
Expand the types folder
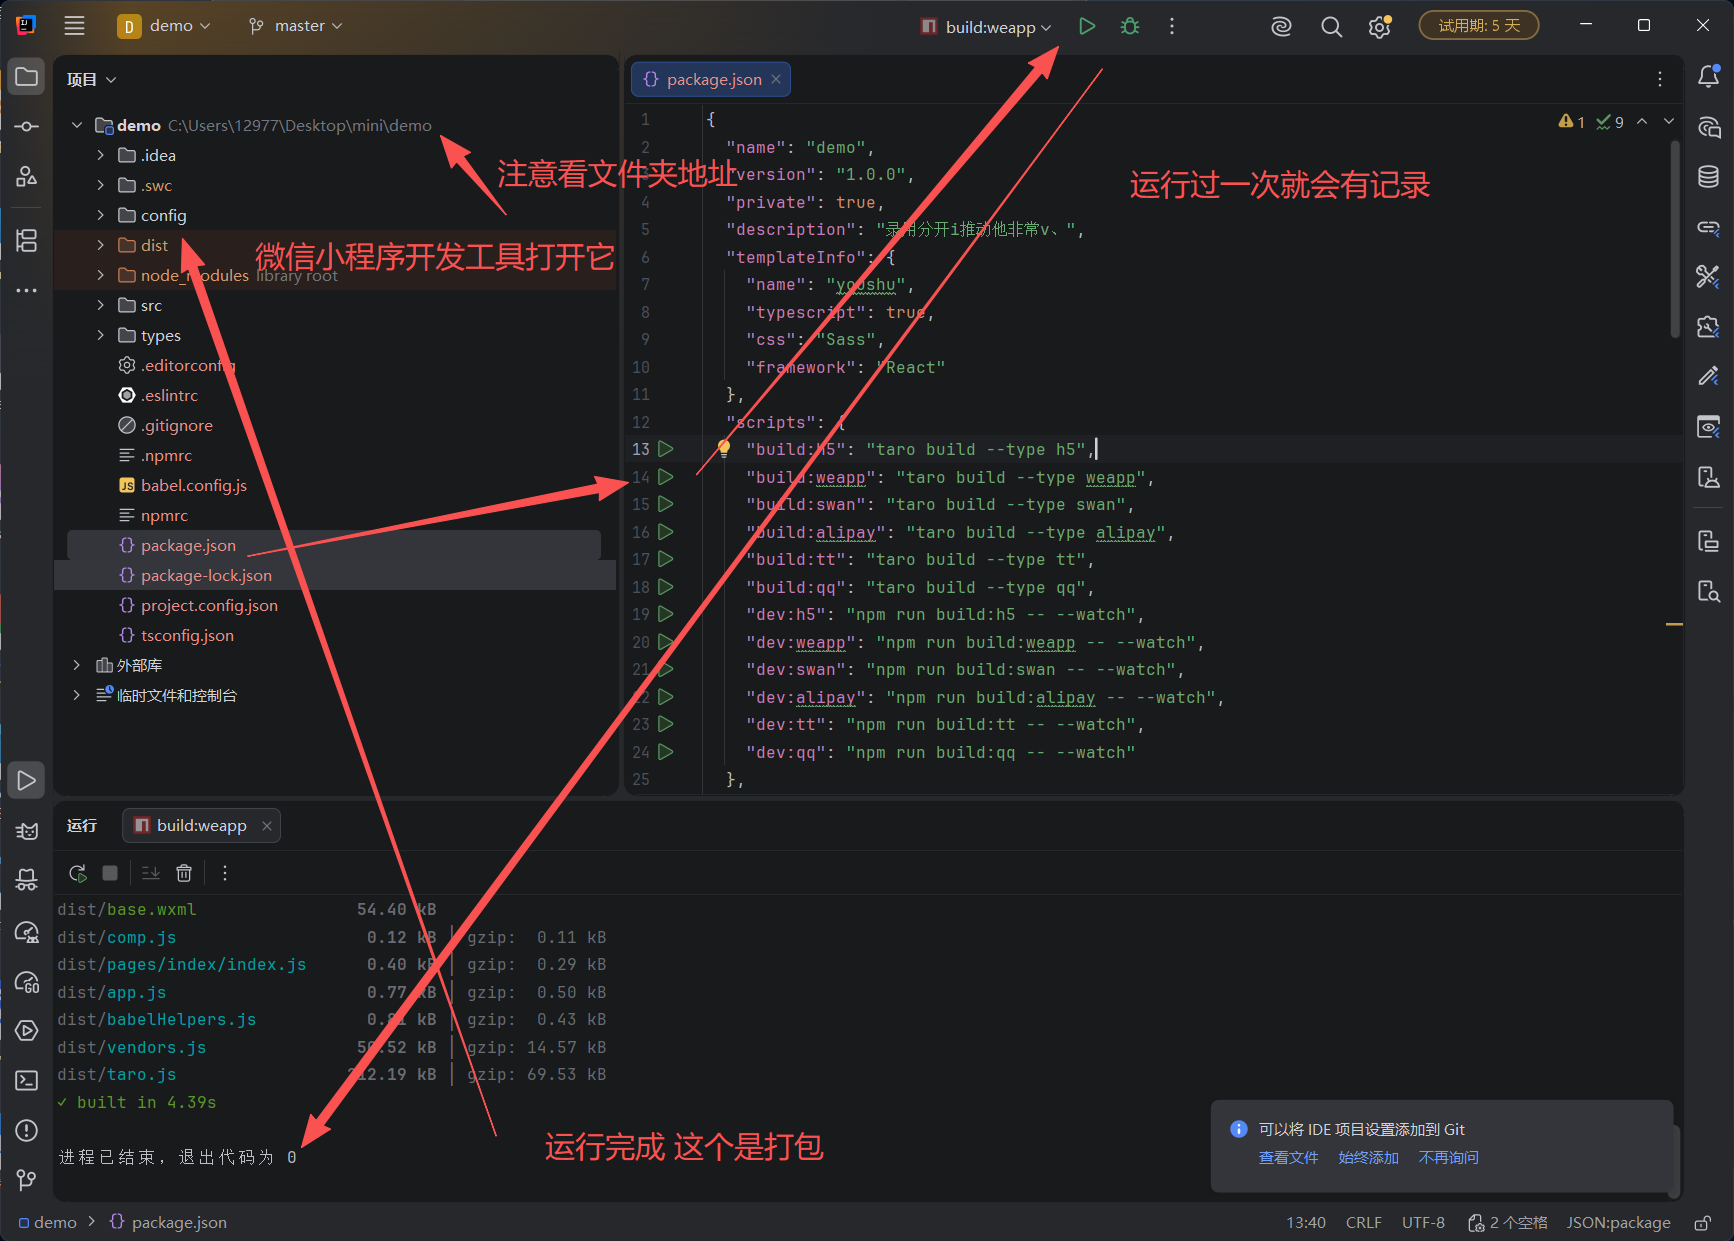coord(100,335)
